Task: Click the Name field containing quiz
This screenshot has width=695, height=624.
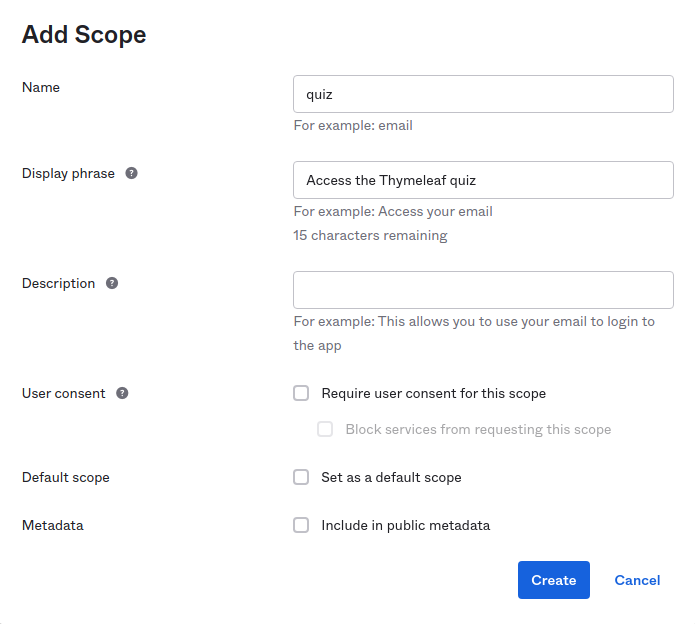Action: [x=483, y=94]
